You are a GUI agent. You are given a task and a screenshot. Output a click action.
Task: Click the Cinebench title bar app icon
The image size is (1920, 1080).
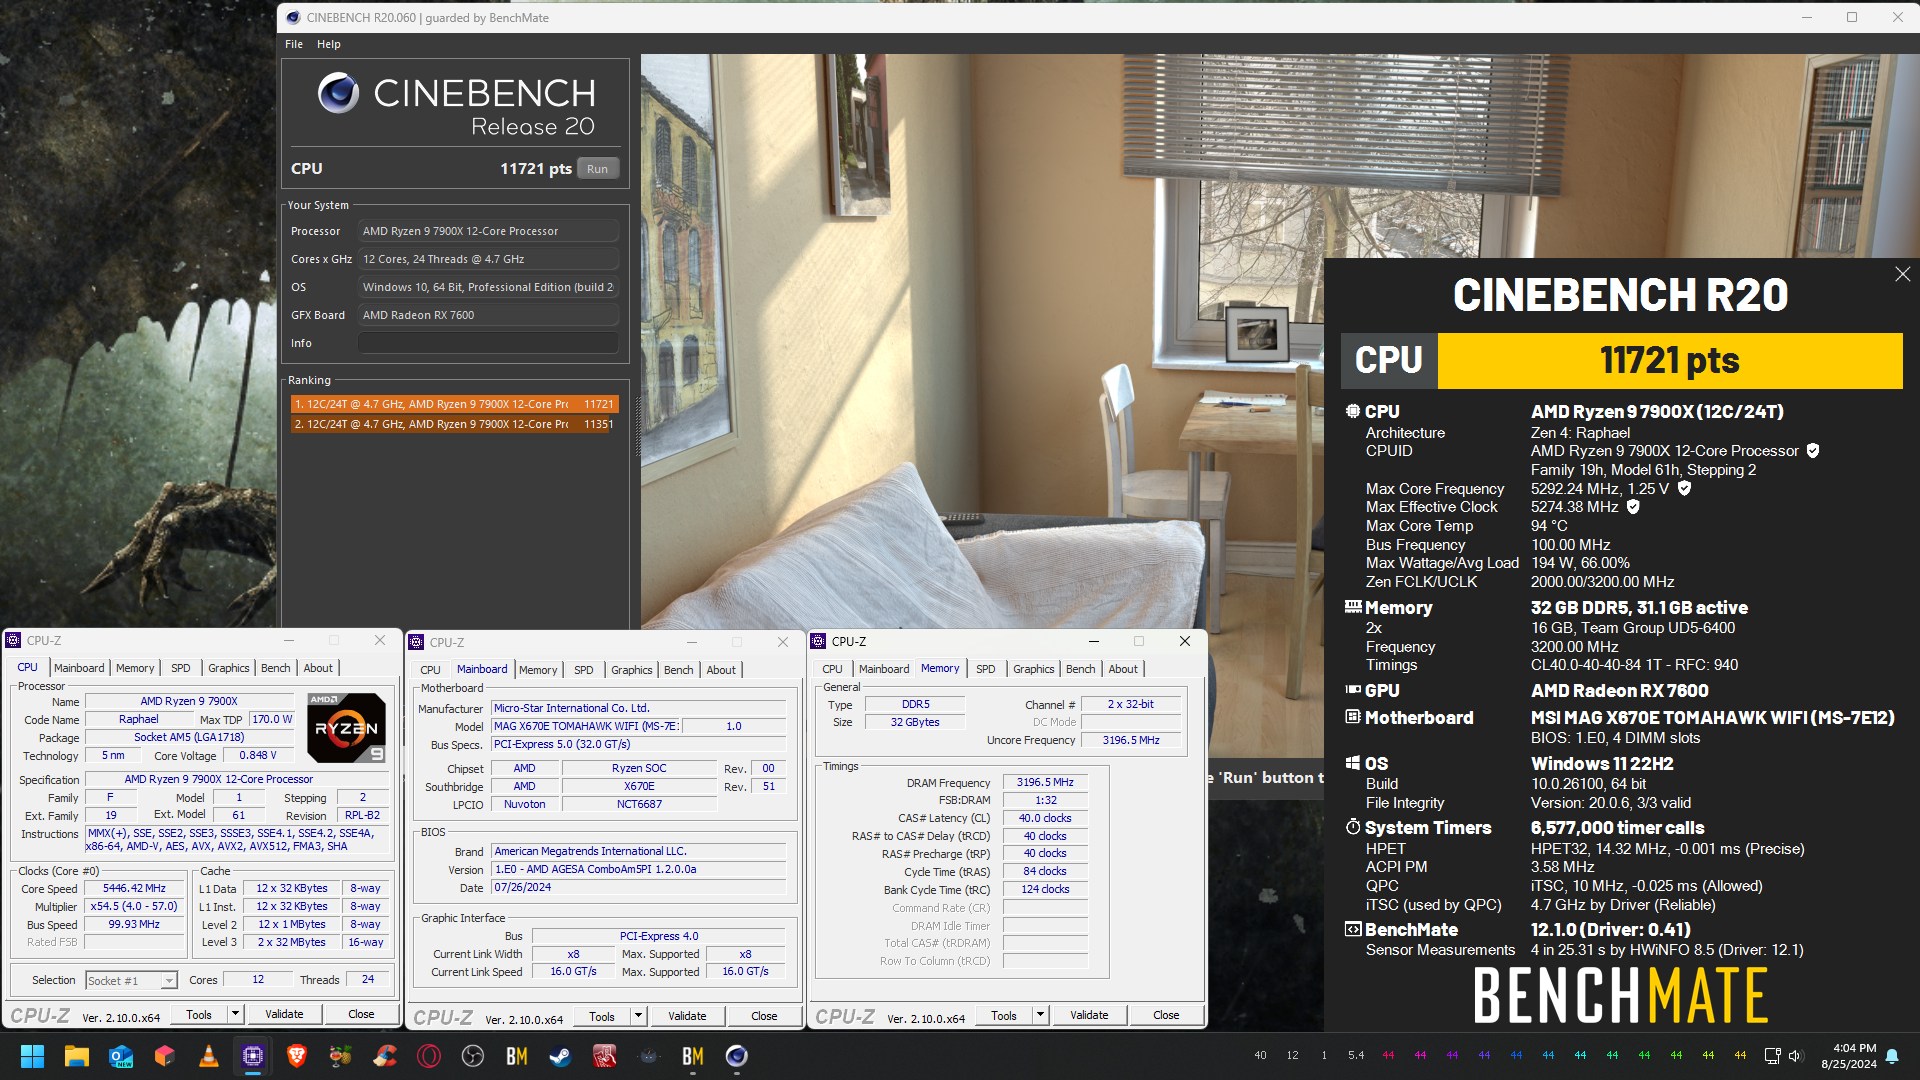292,17
